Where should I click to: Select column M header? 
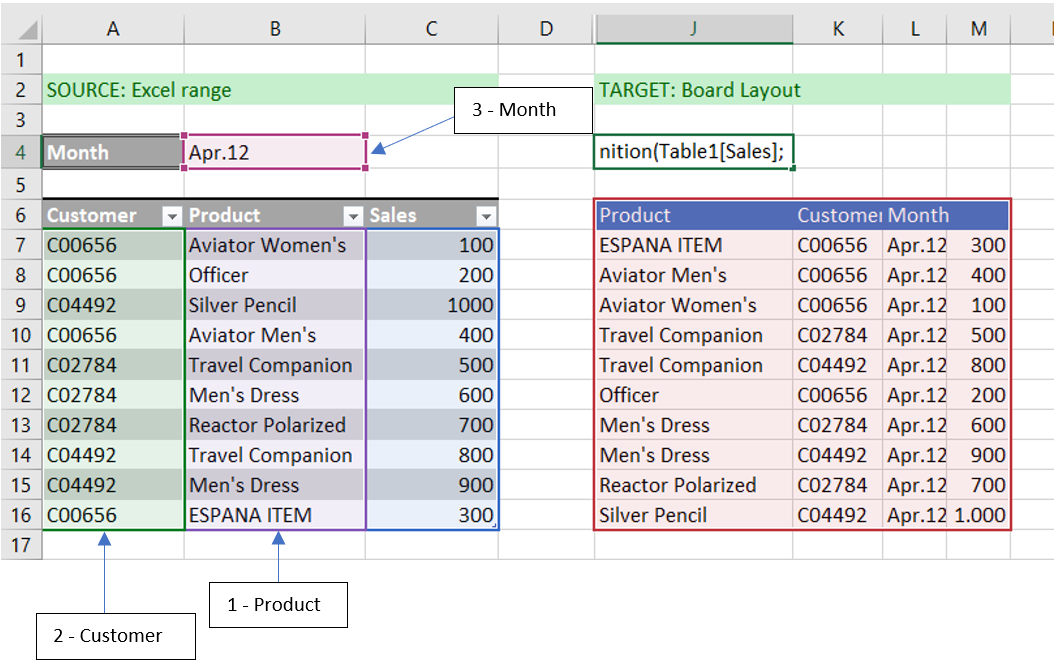pos(978,29)
